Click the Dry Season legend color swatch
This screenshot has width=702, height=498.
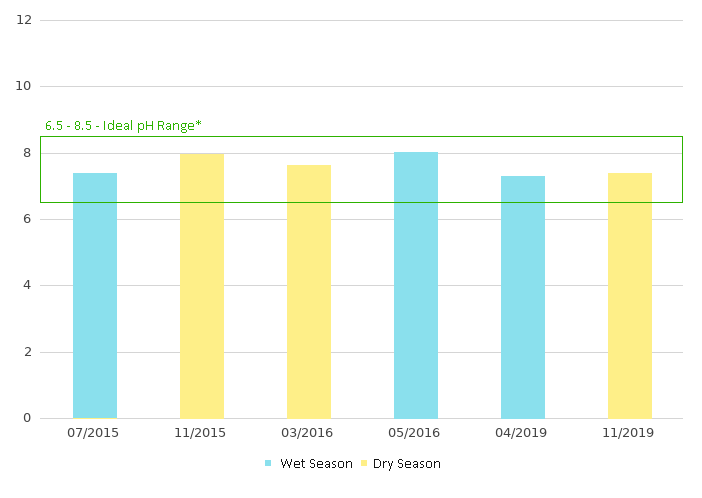(x=364, y=464)
